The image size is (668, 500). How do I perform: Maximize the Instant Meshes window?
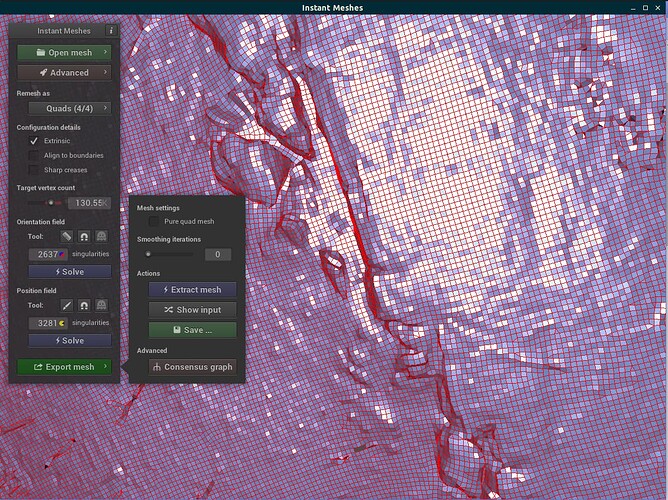[x=645, y=8]
